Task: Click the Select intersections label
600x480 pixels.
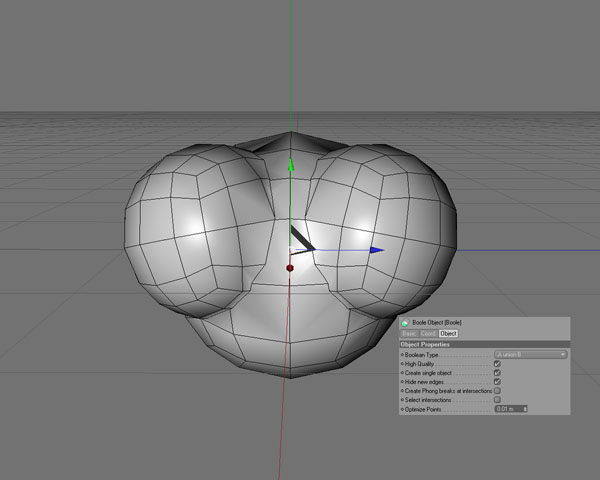Action: (x=428, y=400)
